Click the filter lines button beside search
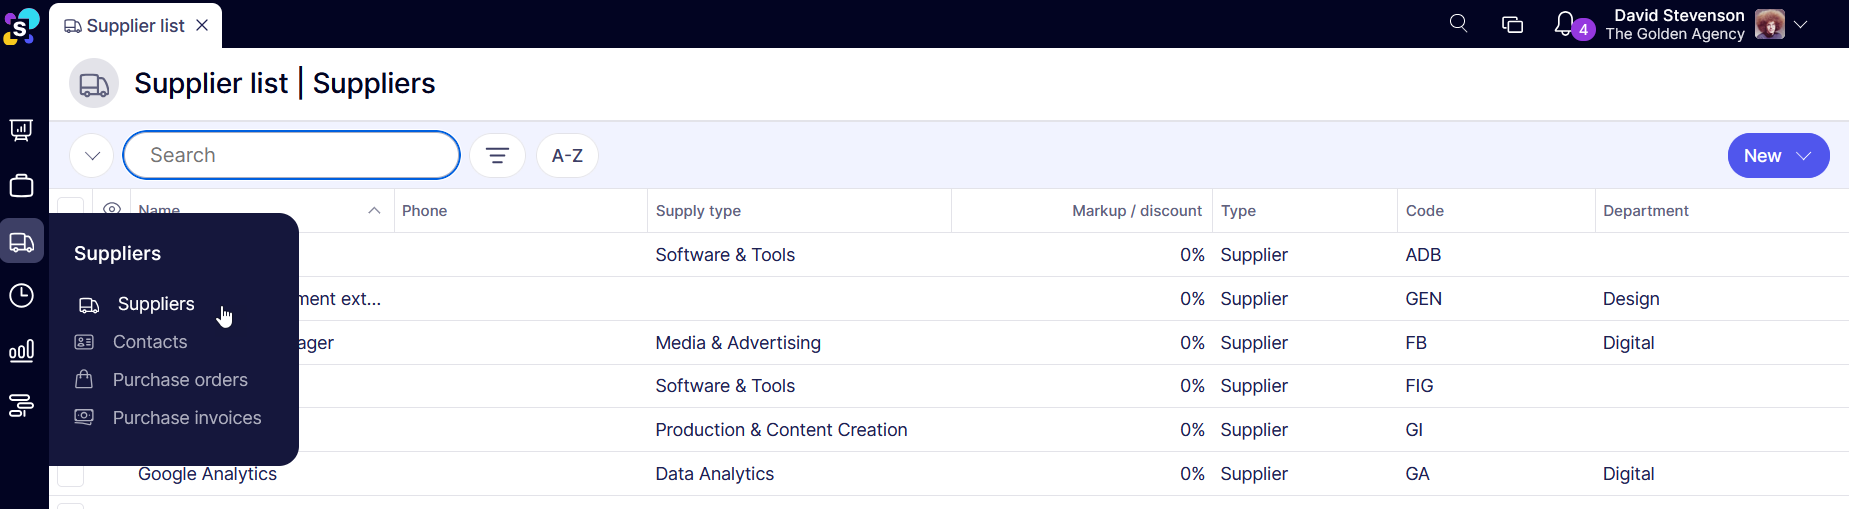The image size is (1849, 509). tap(497, 156)
